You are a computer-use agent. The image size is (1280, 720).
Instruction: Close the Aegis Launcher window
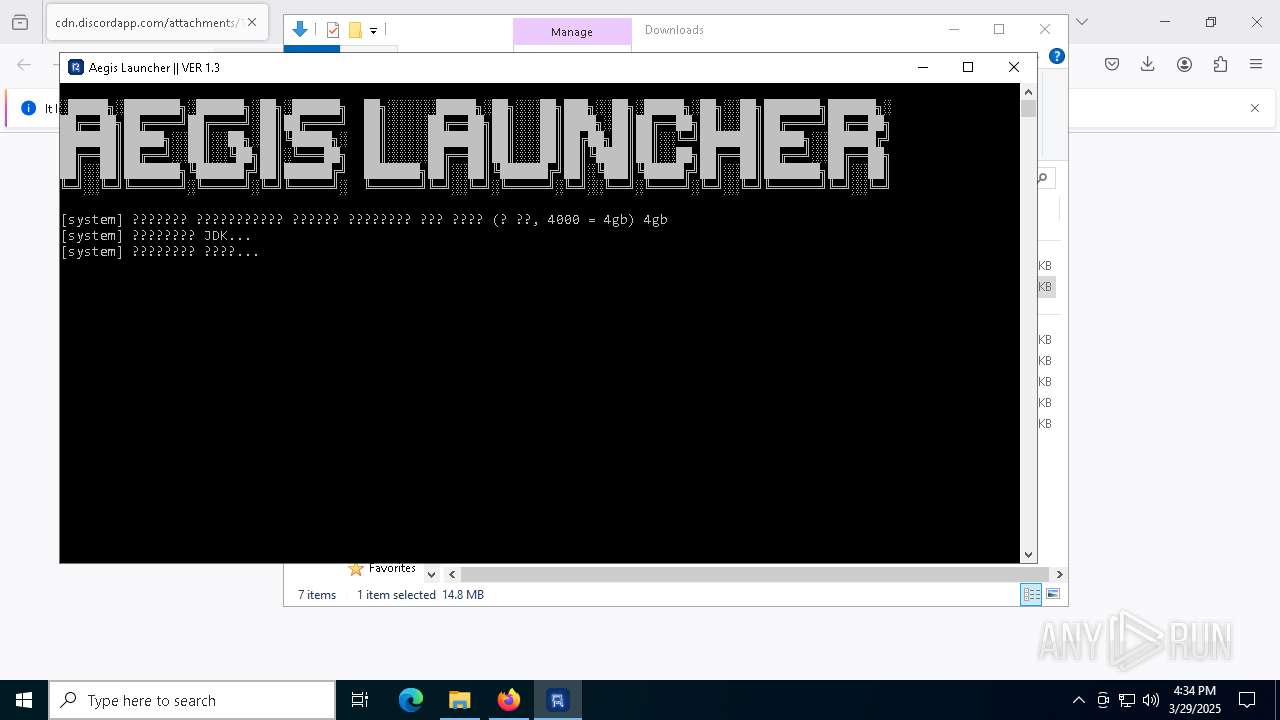pos(1014,67)
